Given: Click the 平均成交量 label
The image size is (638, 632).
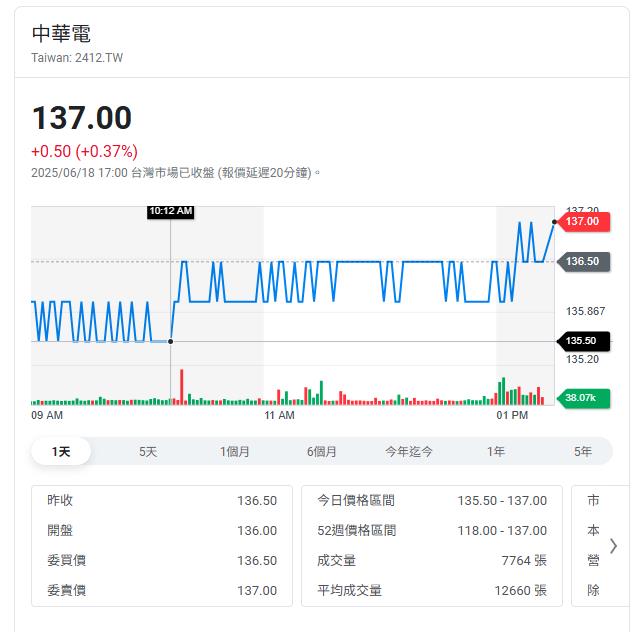Looking at the screenshot, I should [350, 590].
